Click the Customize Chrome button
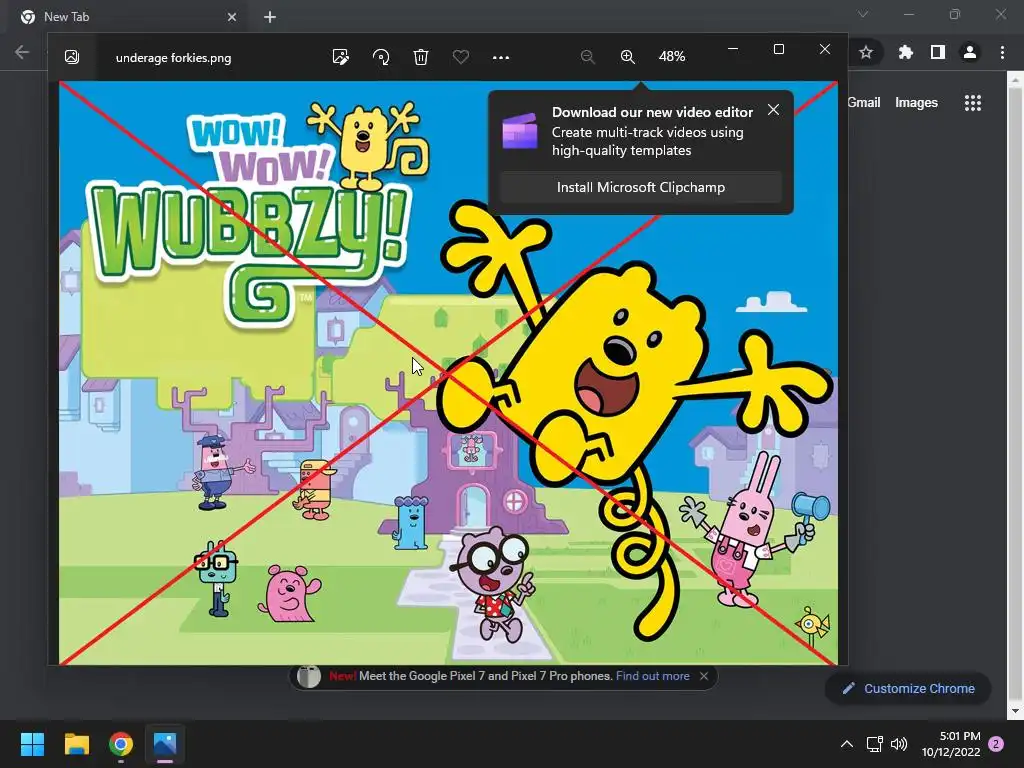The width and height of the screenshot is (1024, 768). click(908, 688)
